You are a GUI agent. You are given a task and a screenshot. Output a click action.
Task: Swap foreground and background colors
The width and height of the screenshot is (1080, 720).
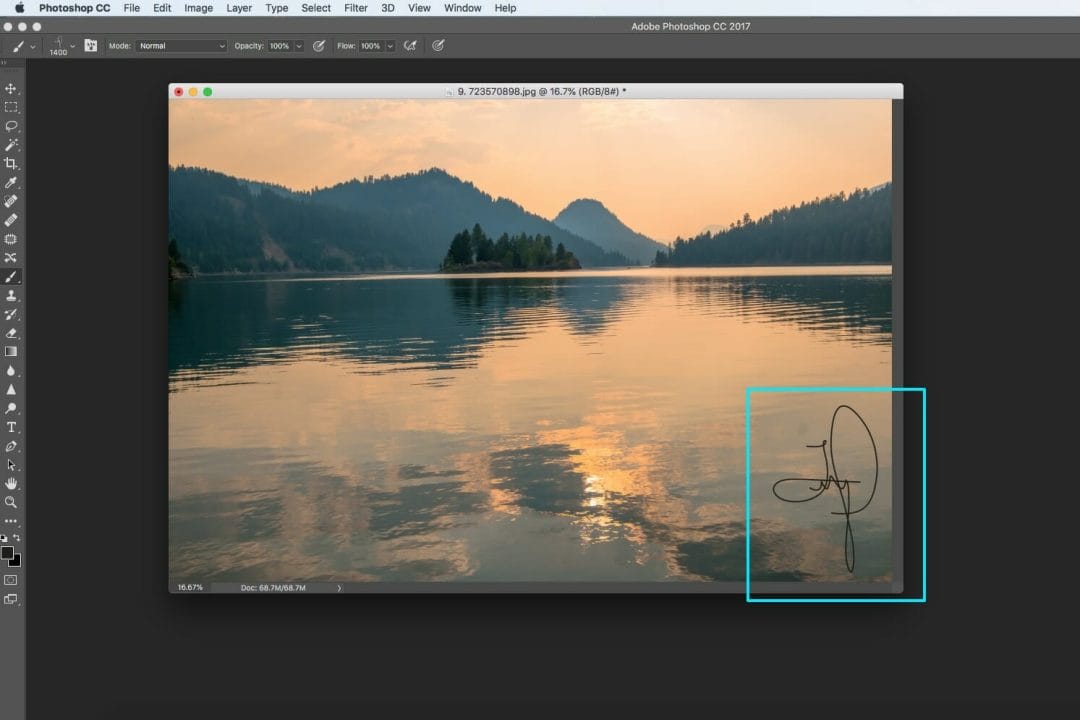pyautogui.click(x=17, y=538)
